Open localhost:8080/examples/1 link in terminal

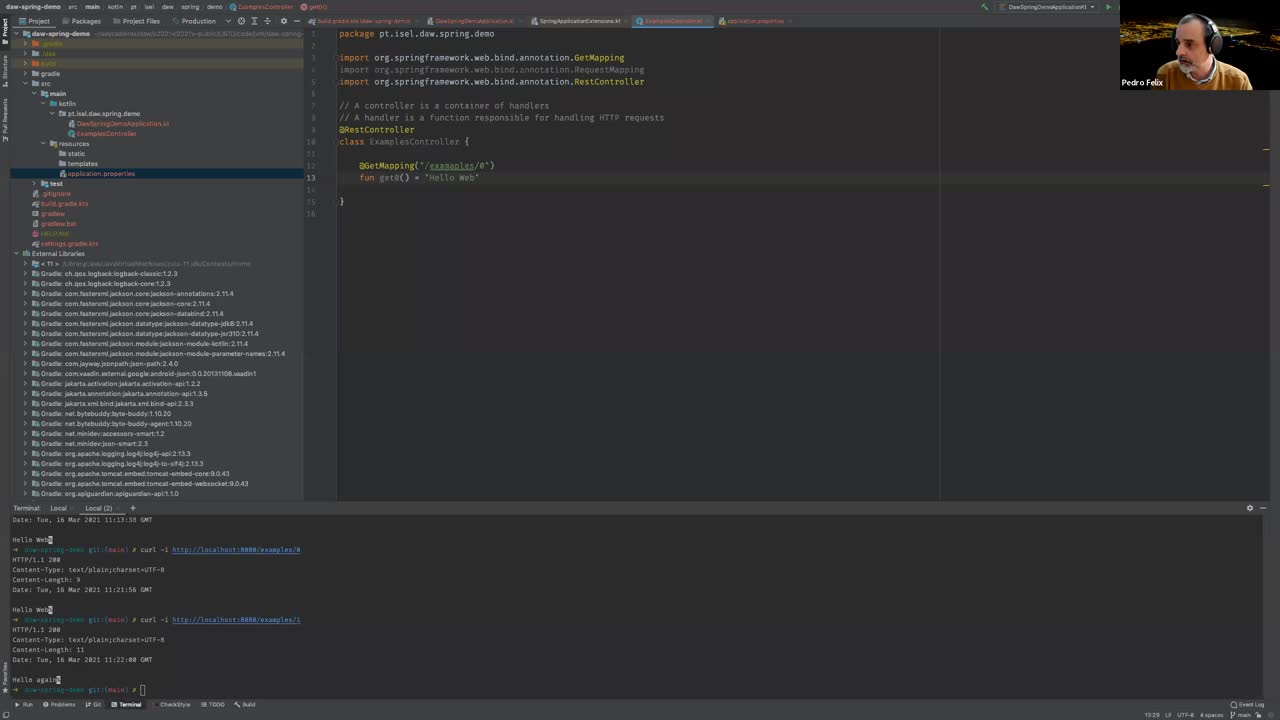click(236, 620)
